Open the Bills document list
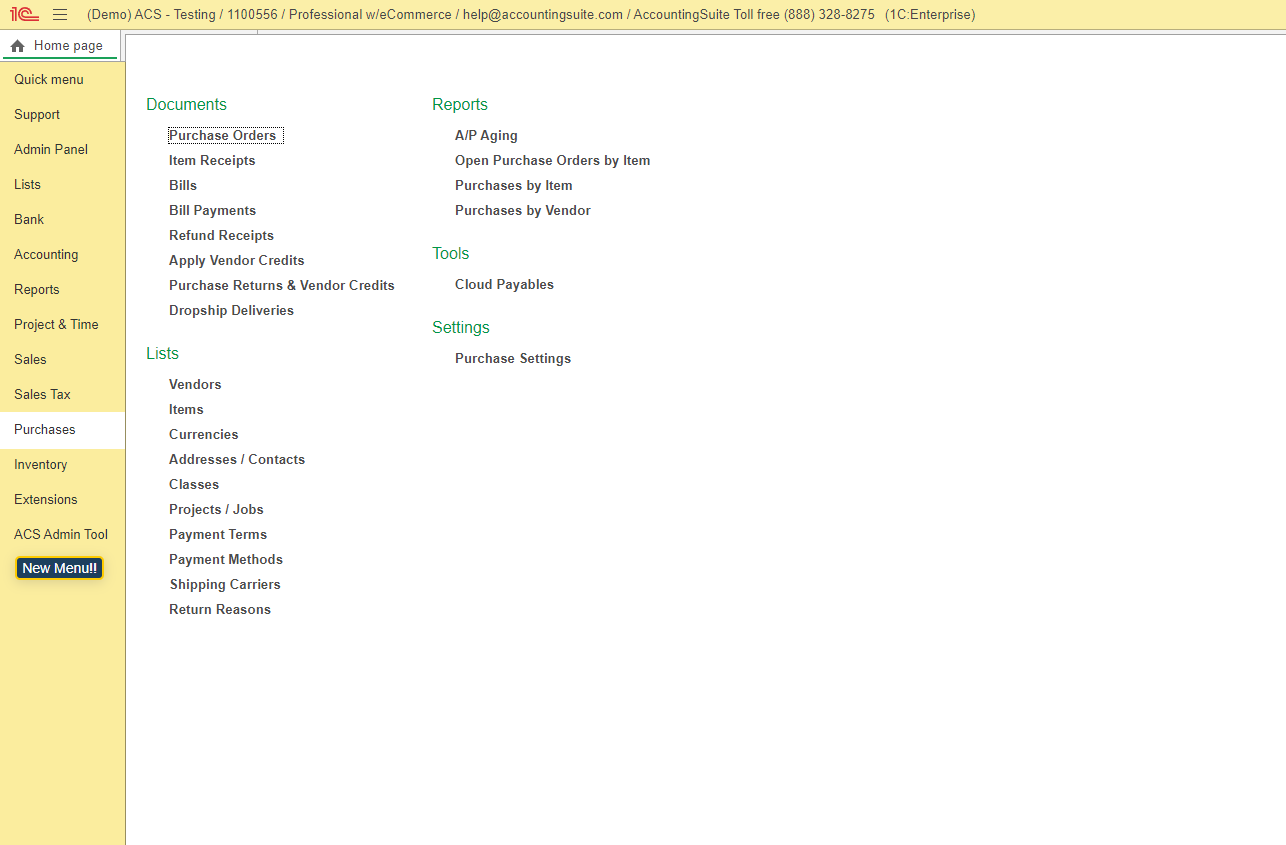1286x845 pixels. pos(183,186)
